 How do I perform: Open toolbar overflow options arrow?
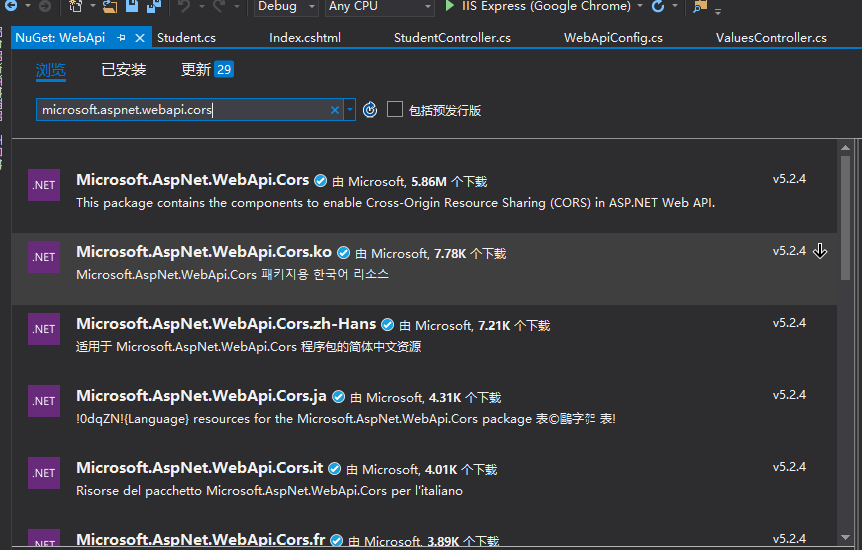click(x=718, y=11)
